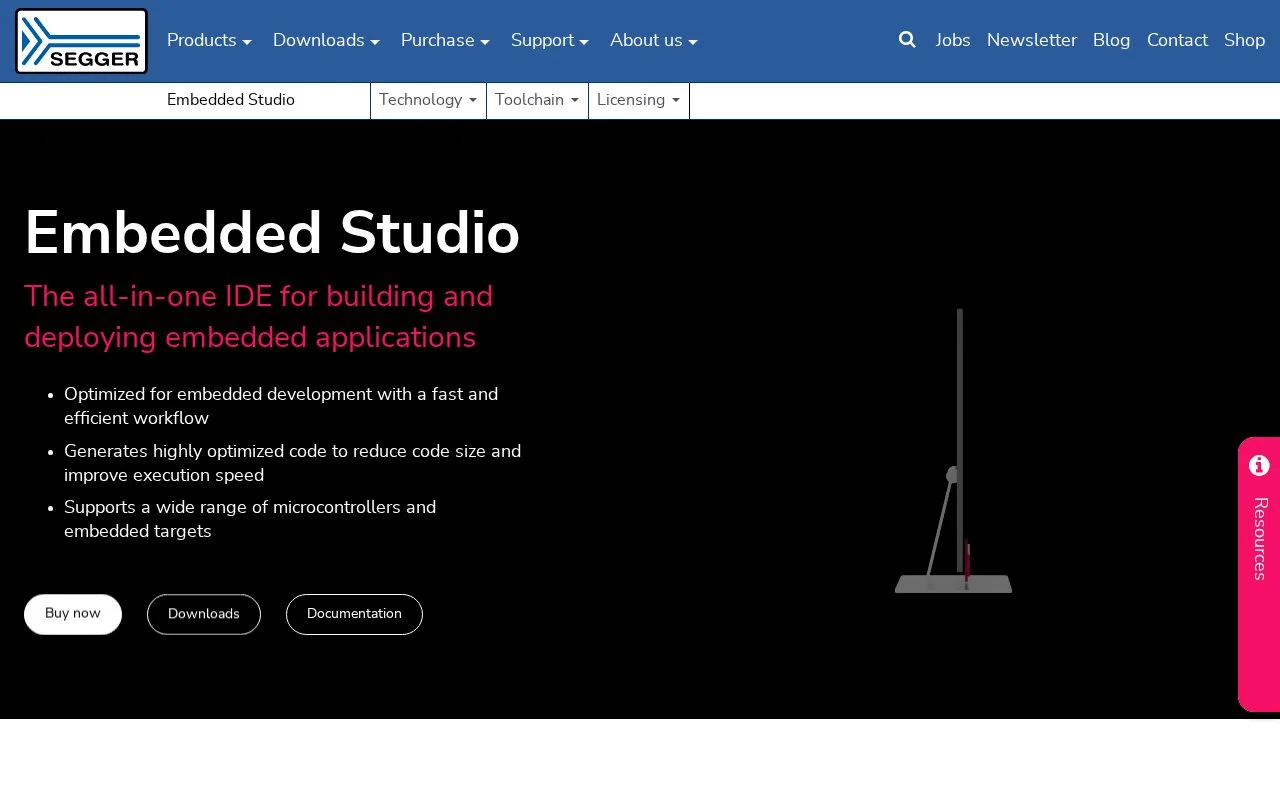Click the 'The all-in-one IDE' tagline
Screen dimensions: 1280x800
coord(259,317)
